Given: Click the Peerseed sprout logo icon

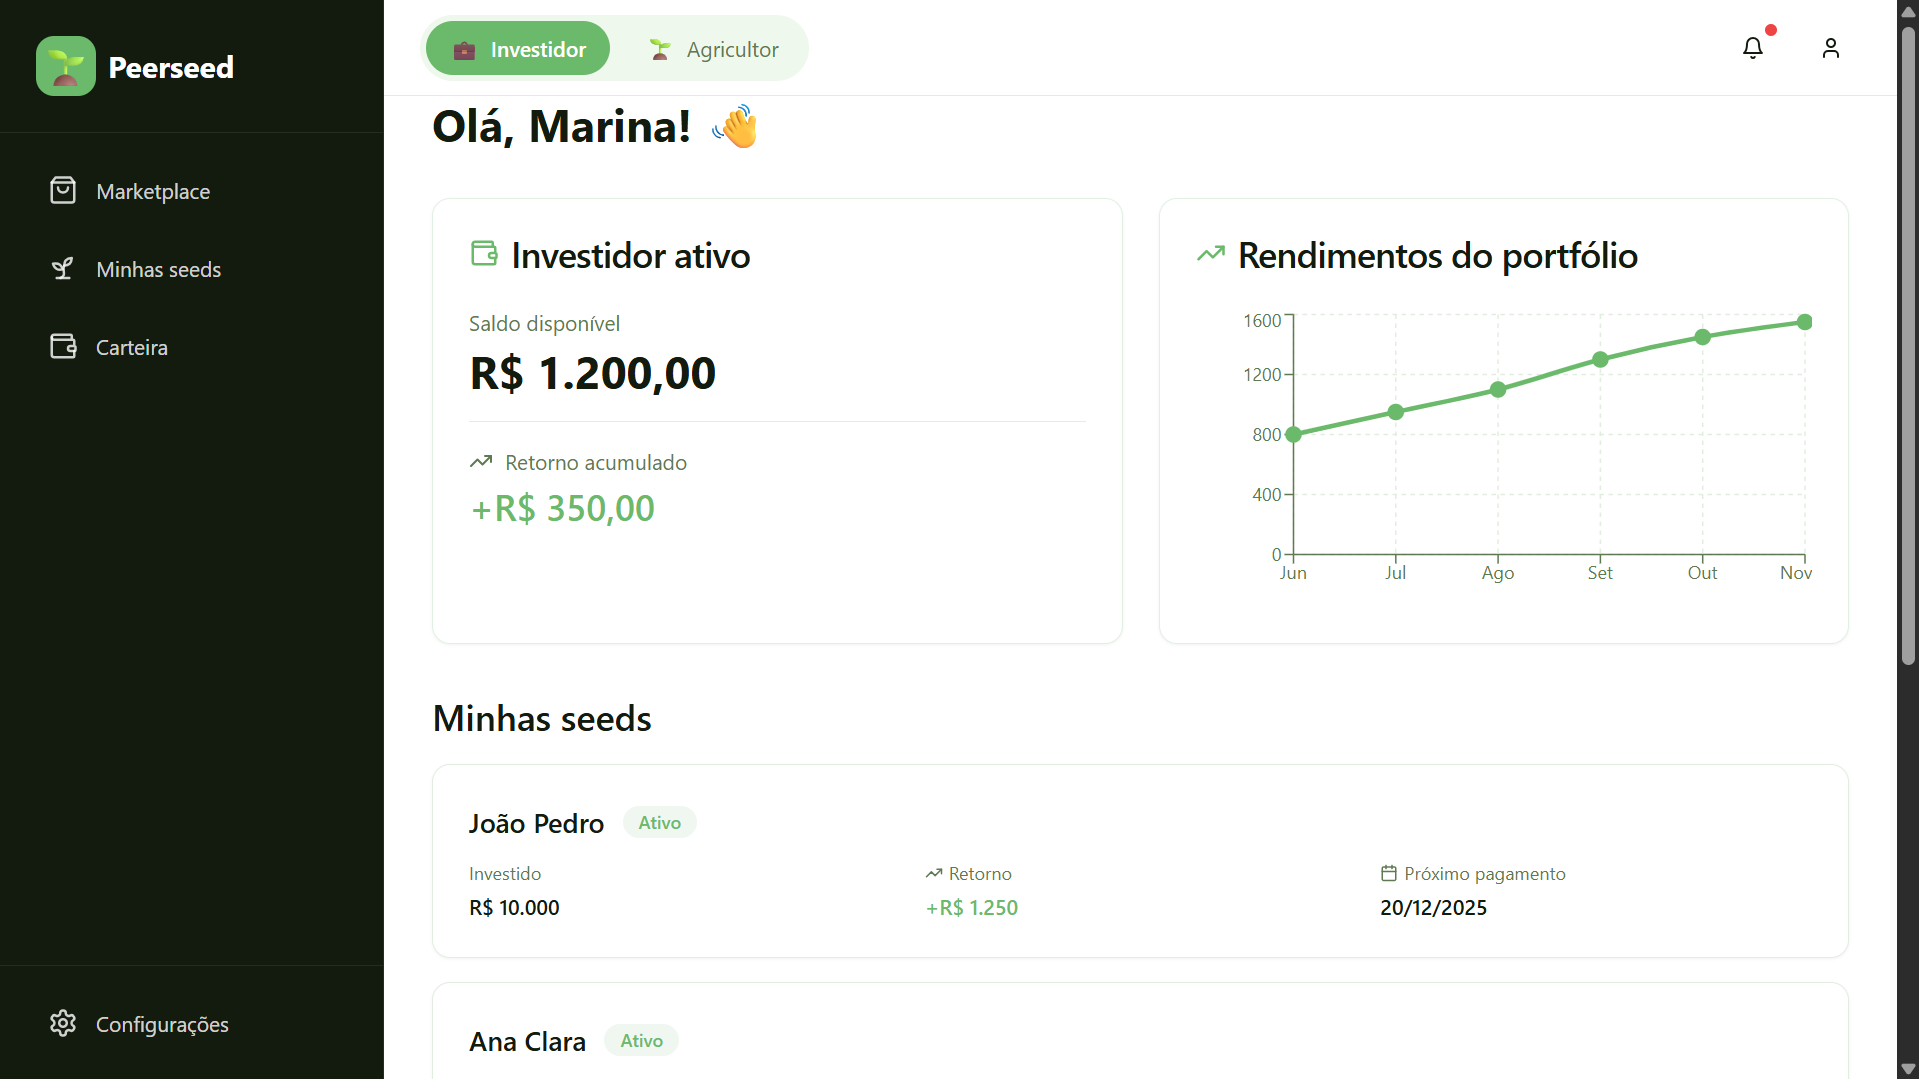Looking at the screenshot, I should pyautogui.click(x=66, y=66).
